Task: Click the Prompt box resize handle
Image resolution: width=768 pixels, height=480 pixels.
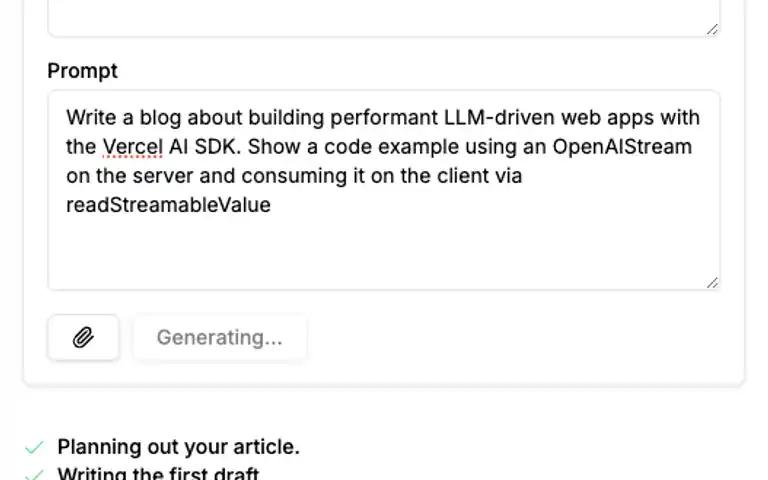Action: [713, 283]
